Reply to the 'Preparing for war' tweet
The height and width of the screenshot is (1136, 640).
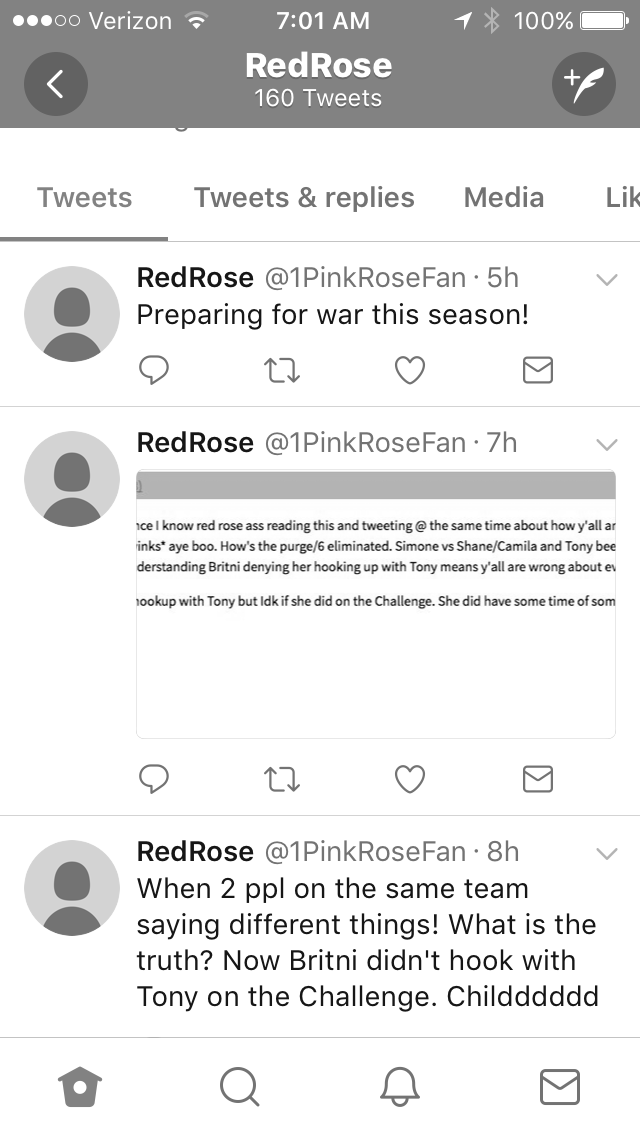pyautogui.click(x=154, y=370)
